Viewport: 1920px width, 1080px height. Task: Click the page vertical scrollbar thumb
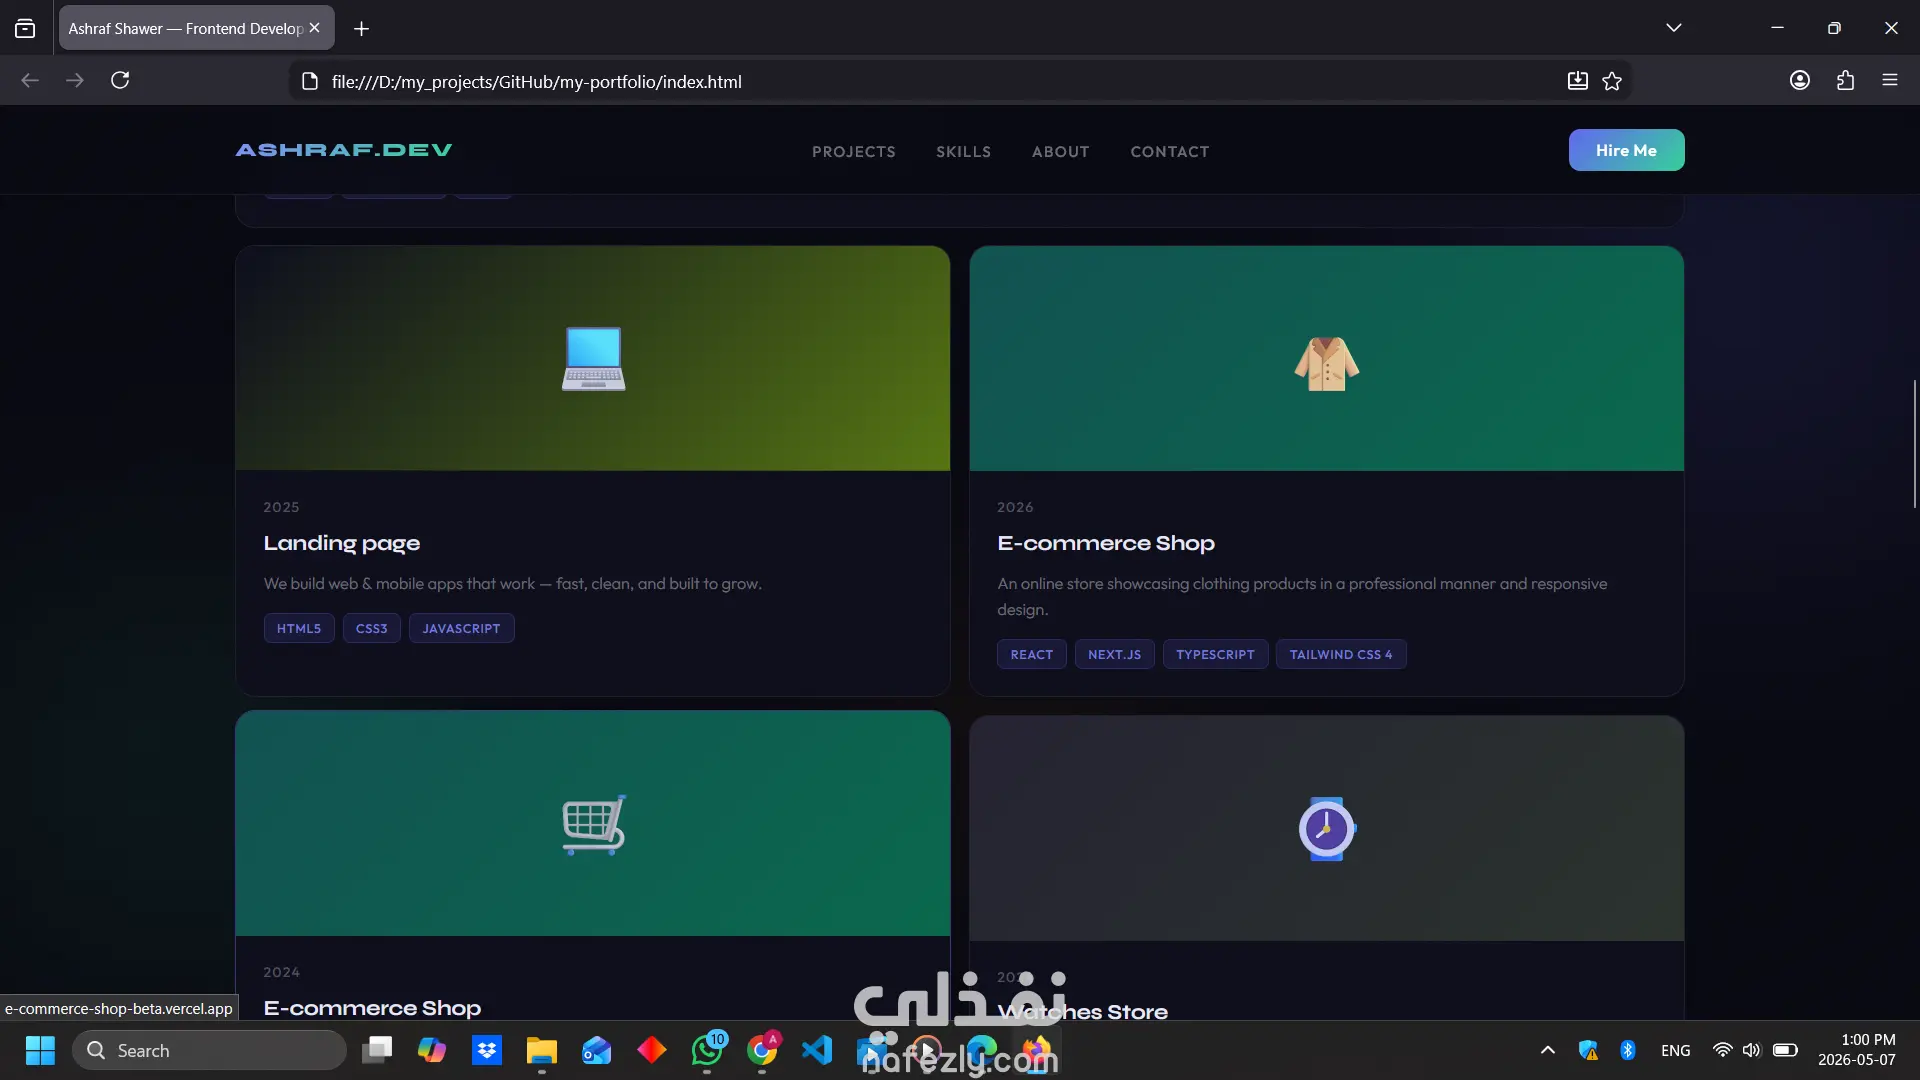[x=1914, y=443]
